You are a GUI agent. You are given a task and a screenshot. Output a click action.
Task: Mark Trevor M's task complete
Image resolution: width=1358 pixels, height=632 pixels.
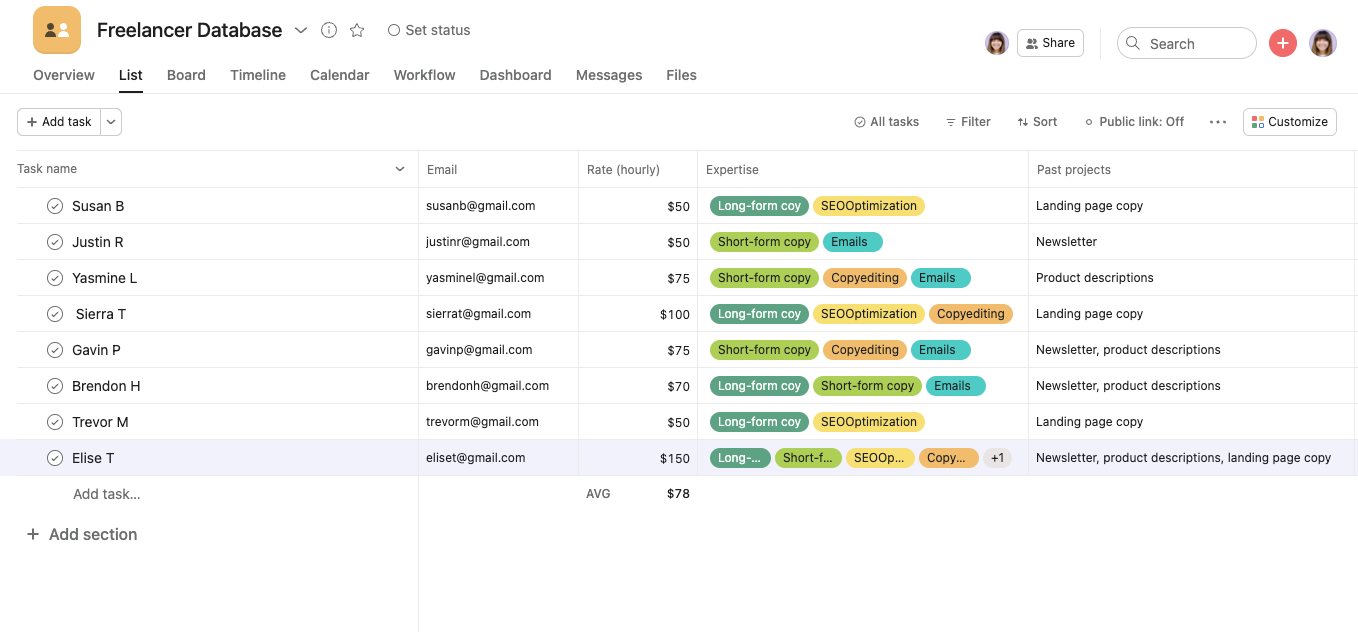pyautogui.click(x=55, y=422)
